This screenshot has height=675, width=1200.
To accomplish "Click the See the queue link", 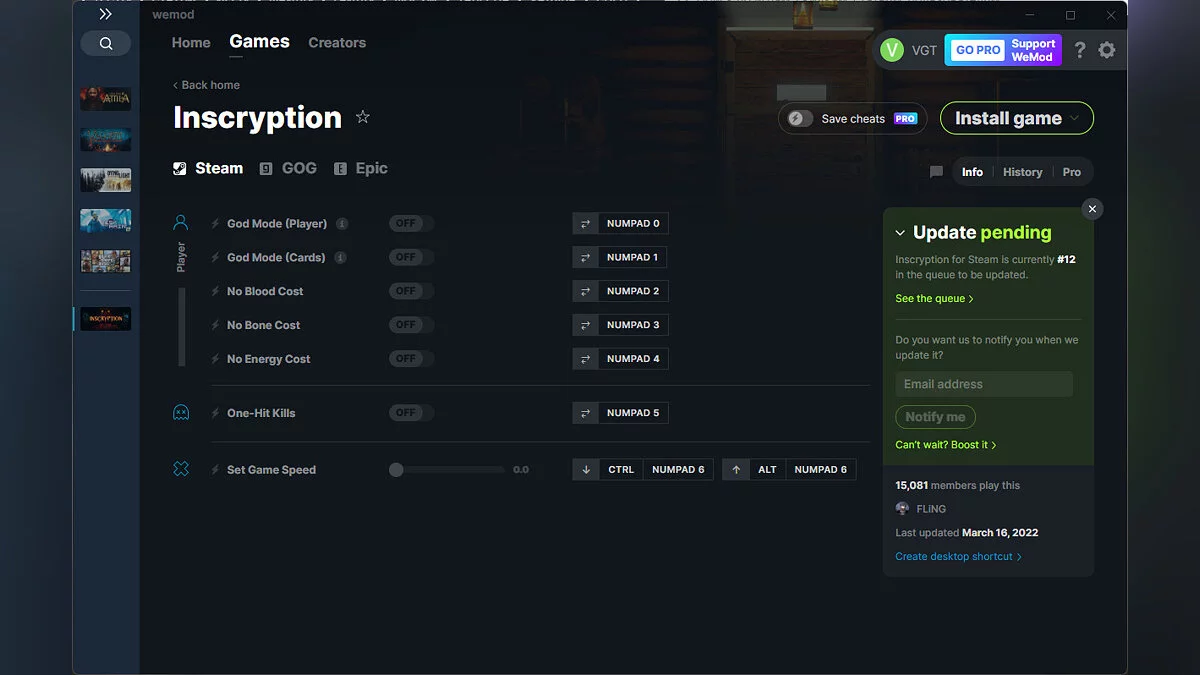I will pyautogui.click(x=932, y=298).
